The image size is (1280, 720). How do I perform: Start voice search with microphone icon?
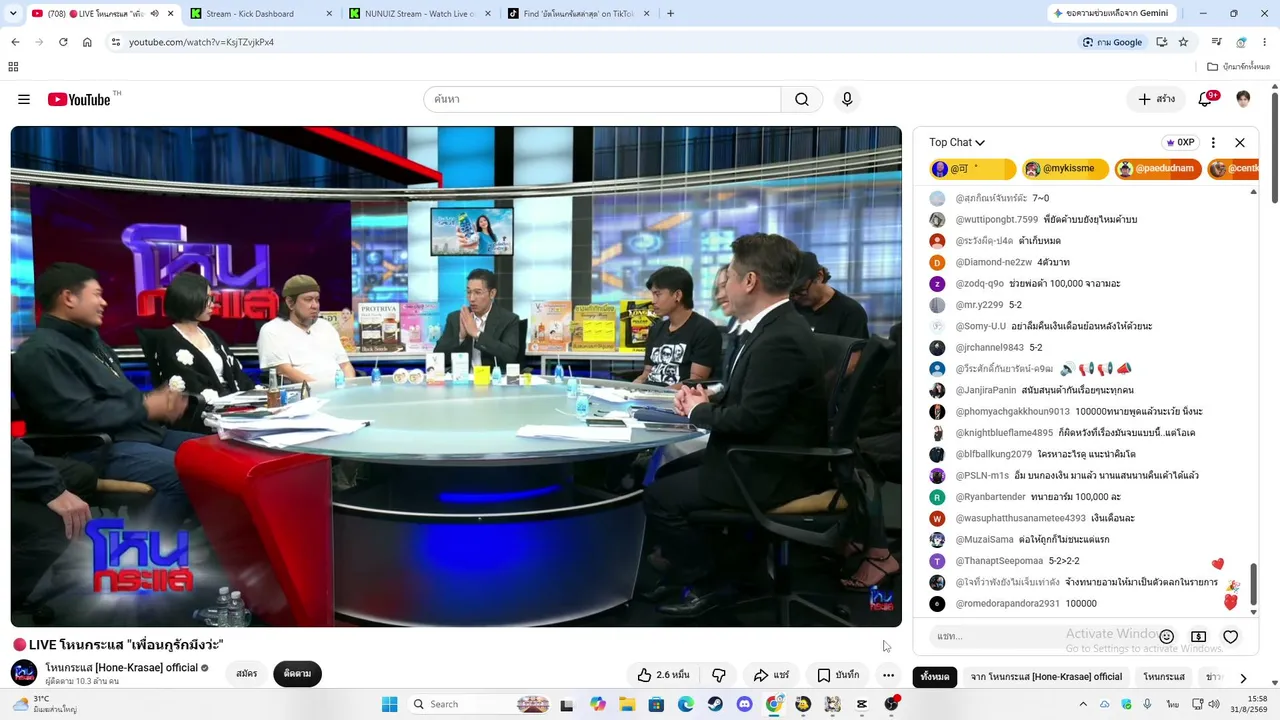click(847, 99)
